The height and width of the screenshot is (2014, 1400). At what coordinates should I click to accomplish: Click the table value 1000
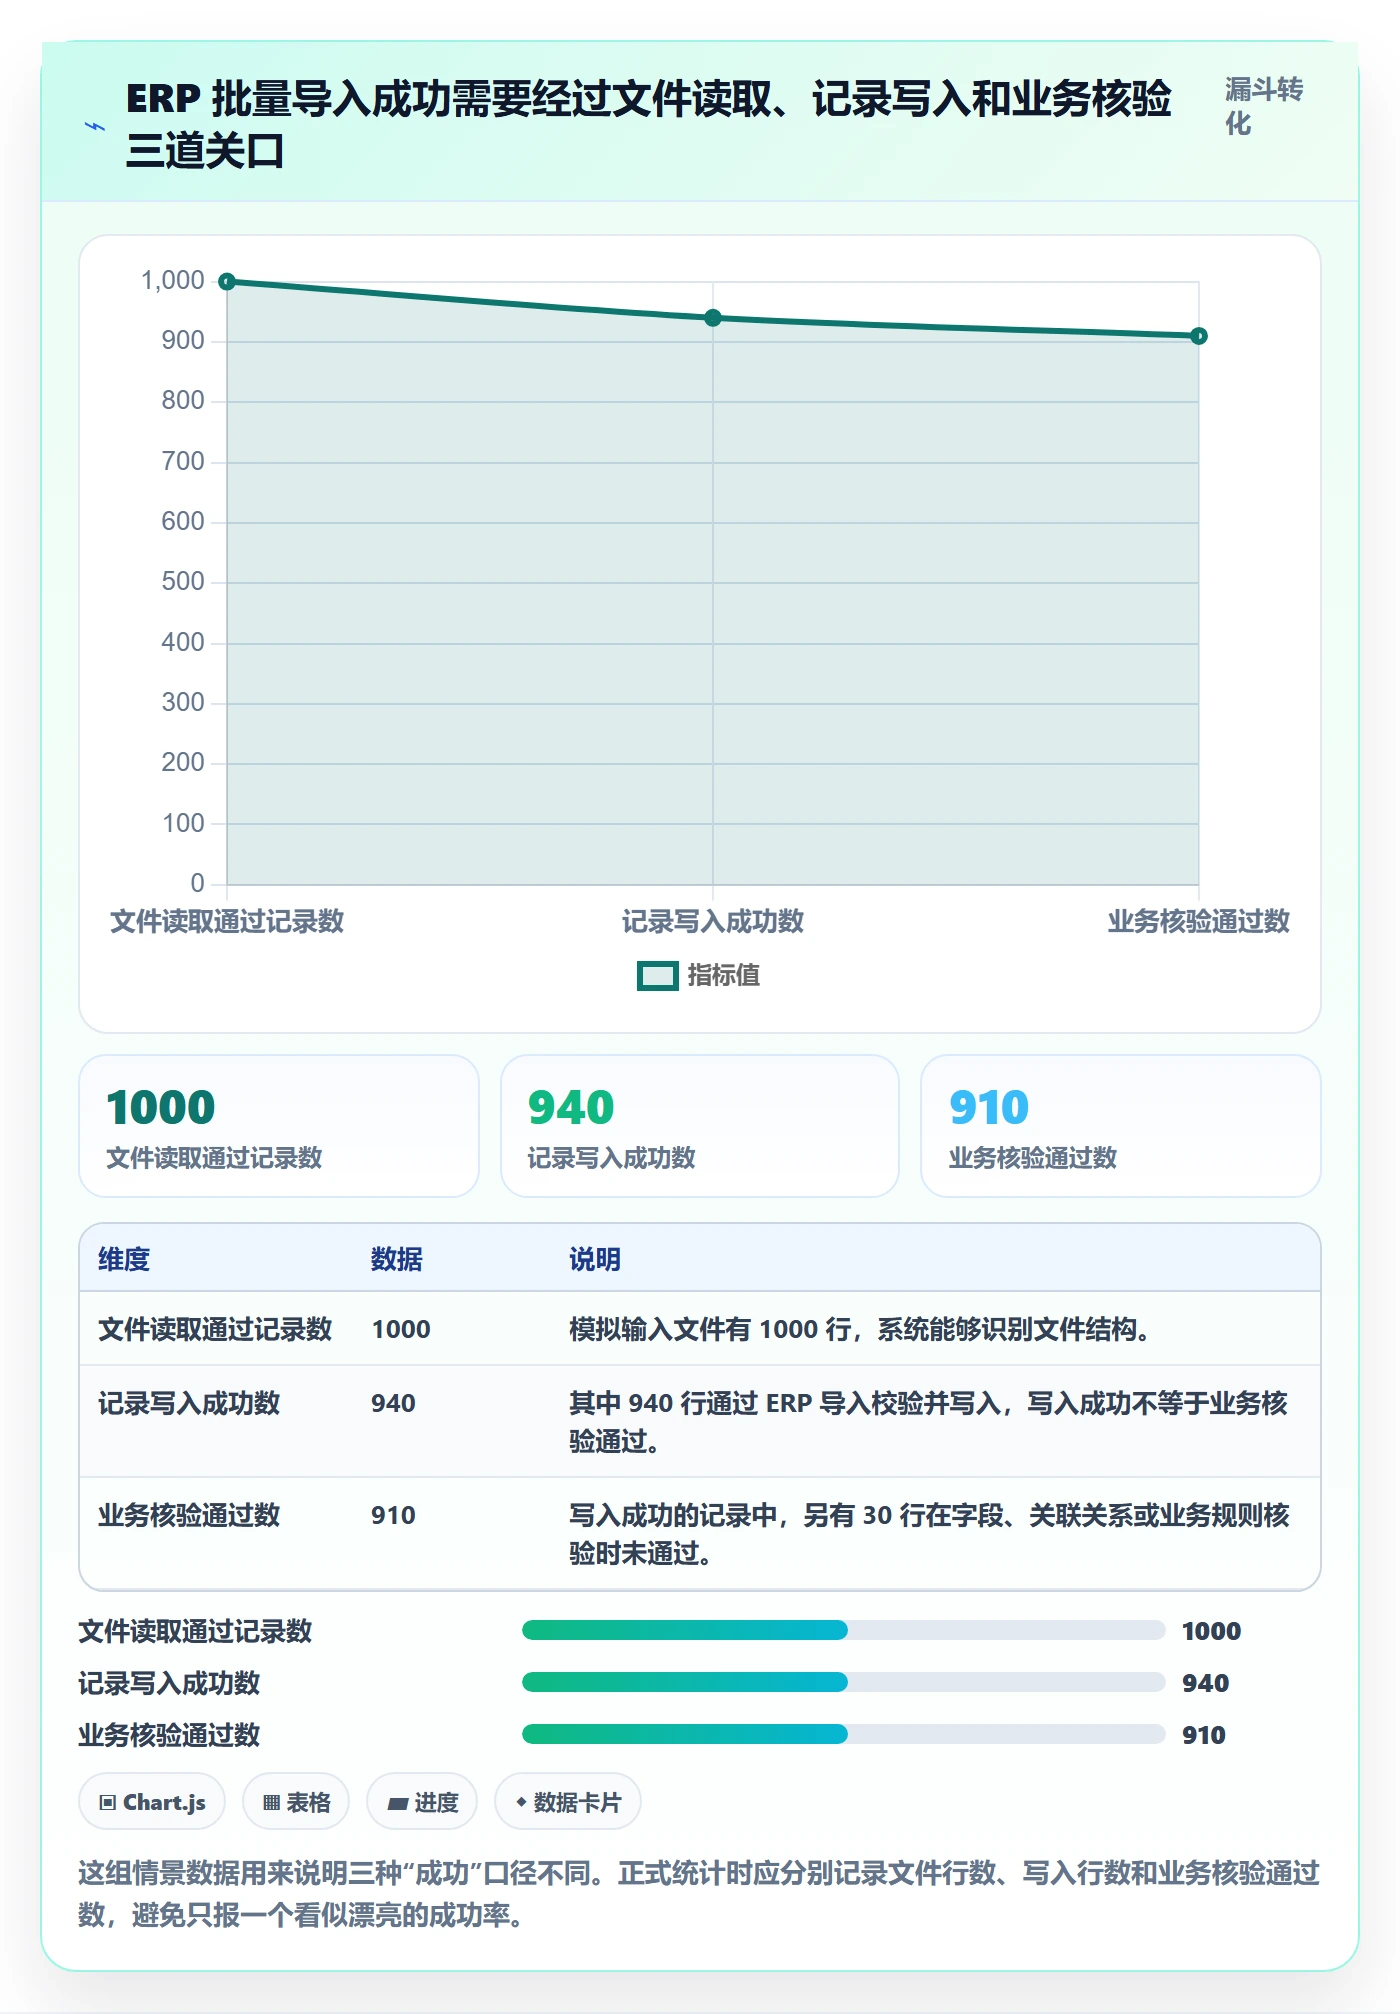pyautogui.click(x=401, y=1329)
